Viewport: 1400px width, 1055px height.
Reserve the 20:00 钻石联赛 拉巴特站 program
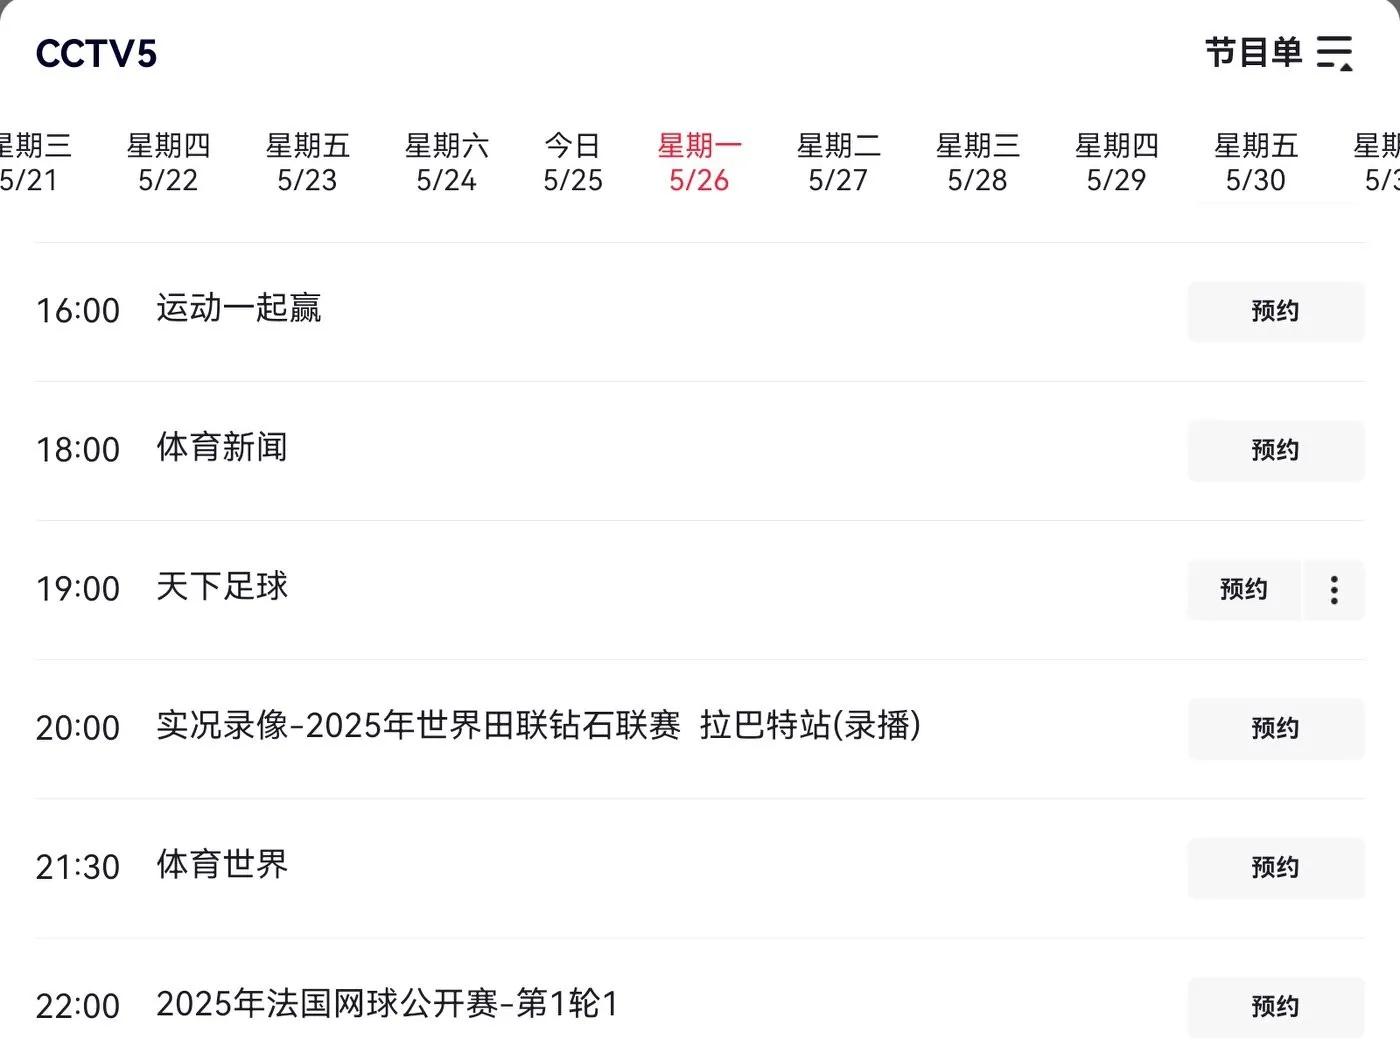pyautogui.click(x=1276, y=729)
